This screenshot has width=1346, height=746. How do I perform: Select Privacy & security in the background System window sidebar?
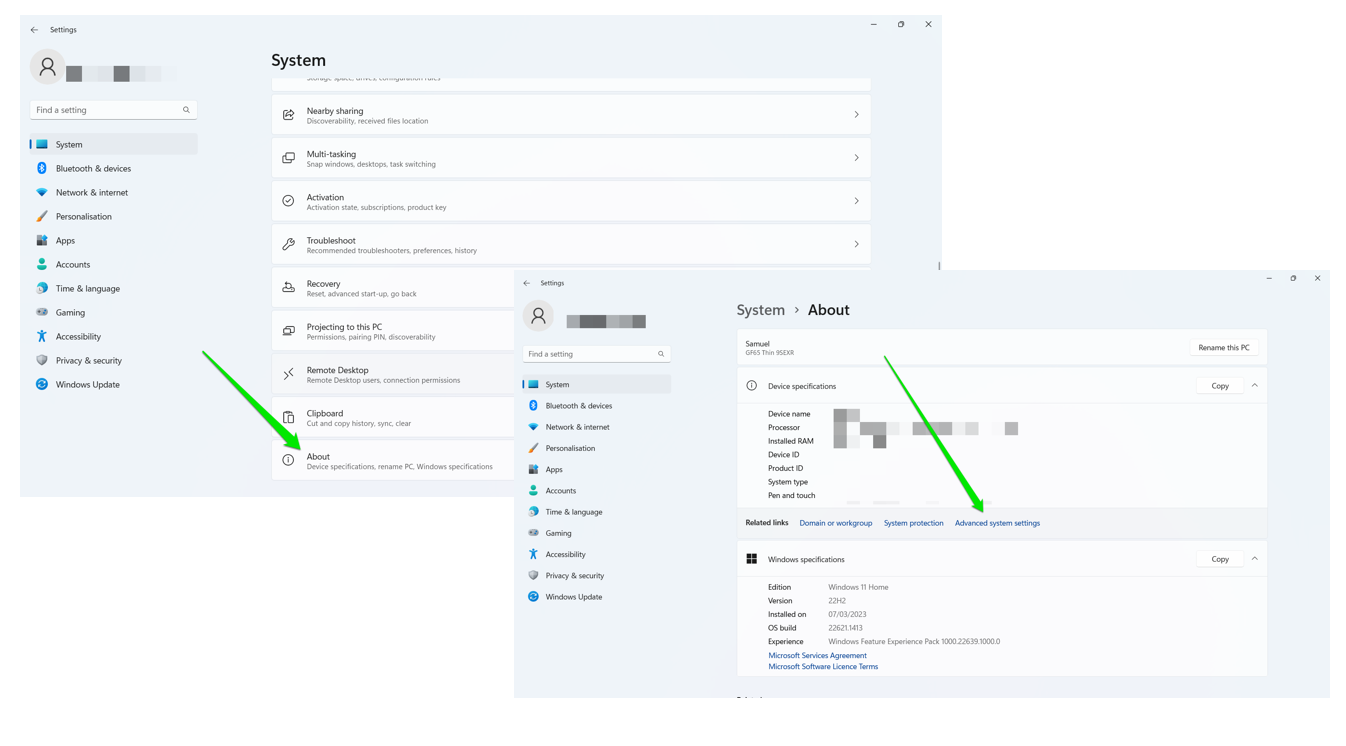tap(88, 360)
